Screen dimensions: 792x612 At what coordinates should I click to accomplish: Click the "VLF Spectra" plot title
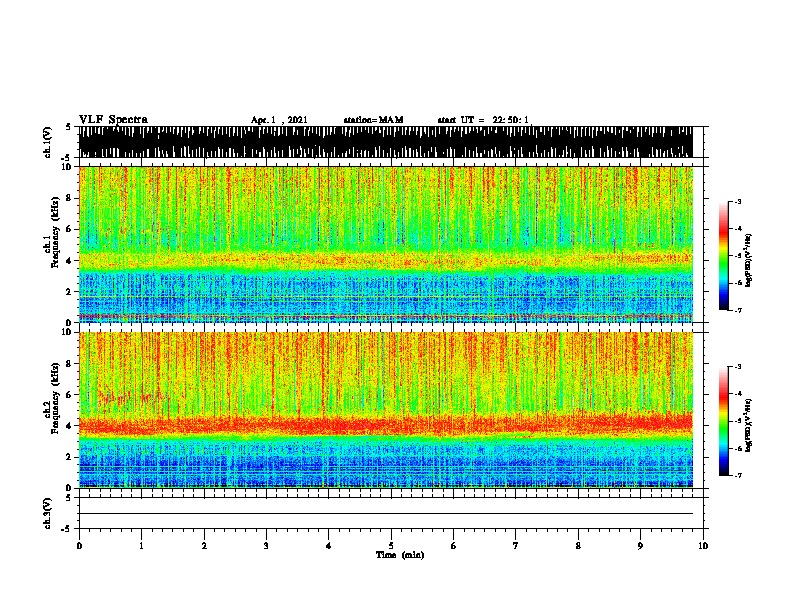(113, 120)
